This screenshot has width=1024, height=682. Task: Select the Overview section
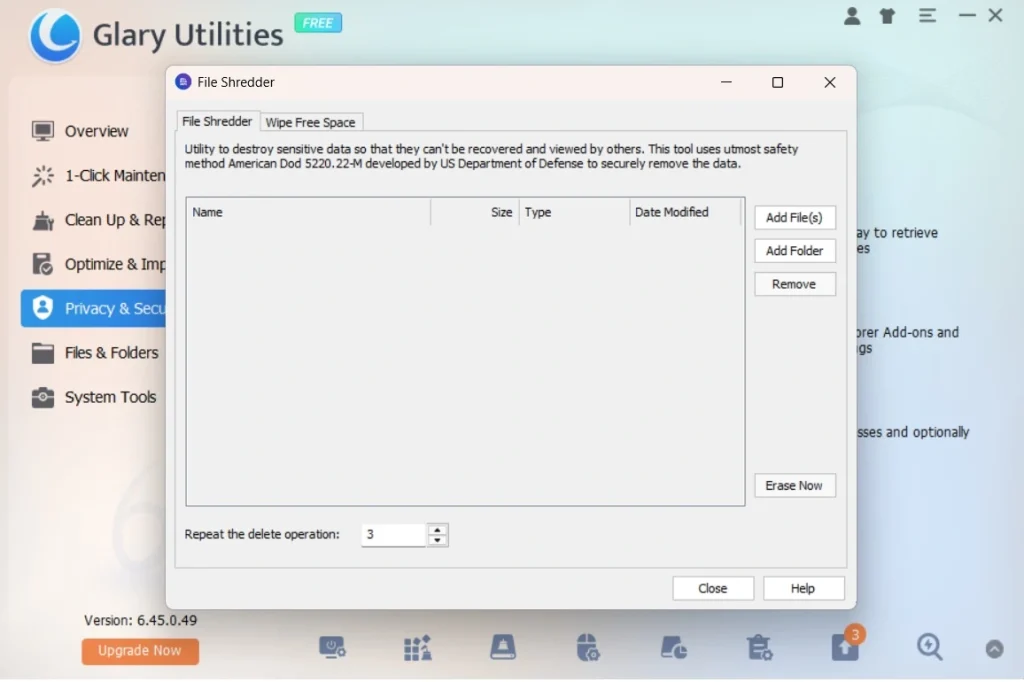97,131
